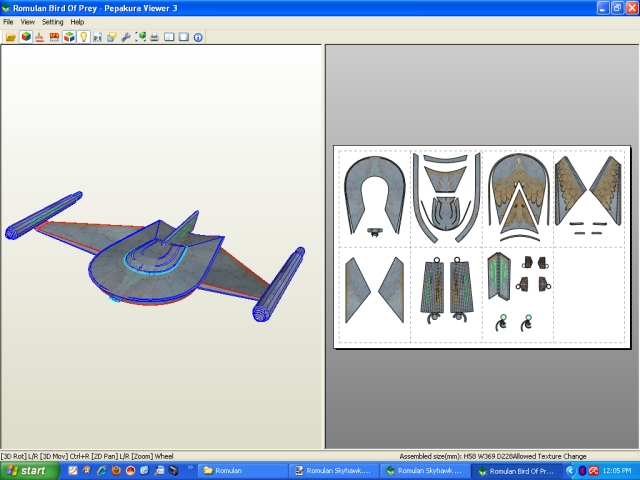The image size is (640, 480).
Task: Open the blue info about icon
Action: 198,37
